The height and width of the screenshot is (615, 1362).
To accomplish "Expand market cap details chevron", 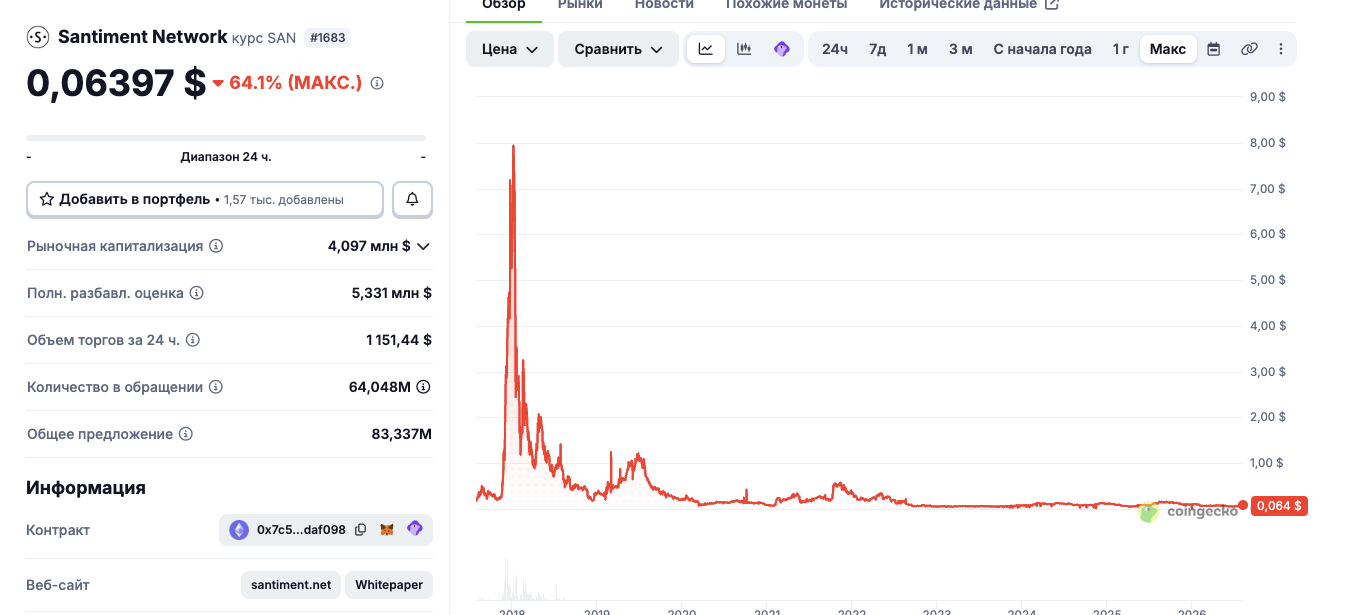I will click(423, 246).
